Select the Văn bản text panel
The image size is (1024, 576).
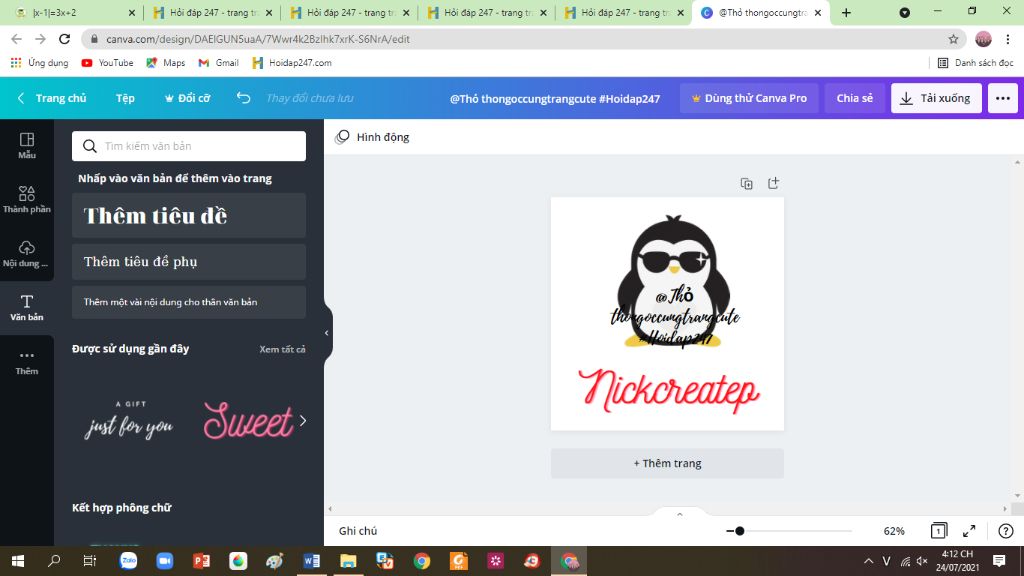(x=27, y=308)
